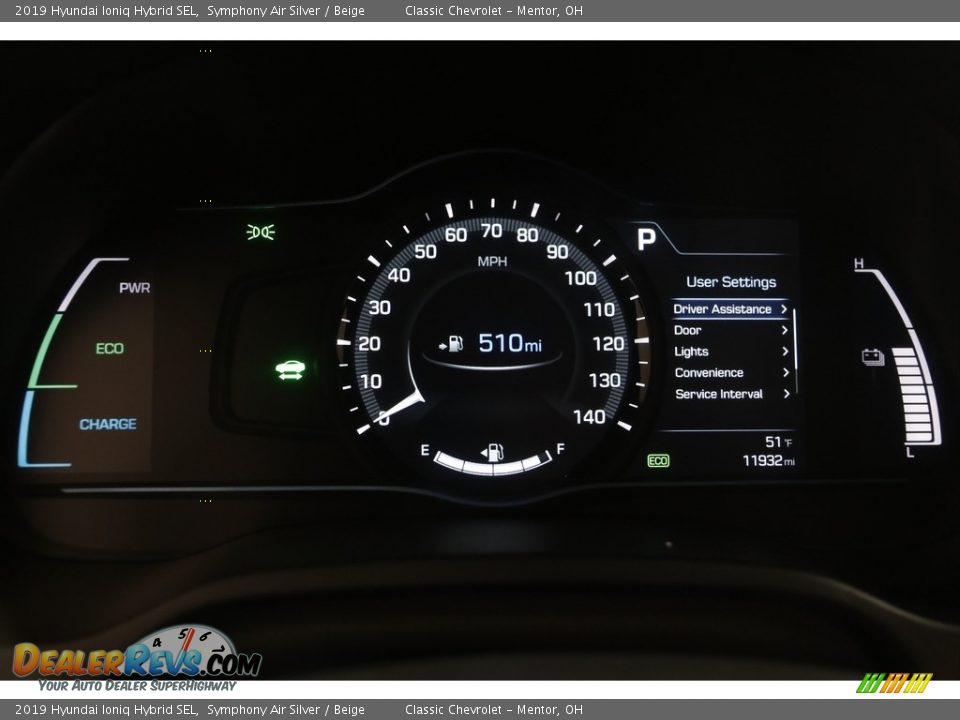The image size is (960, 720).
Task: Expand the Driver Assistance chevron
Action: point(784,309)
